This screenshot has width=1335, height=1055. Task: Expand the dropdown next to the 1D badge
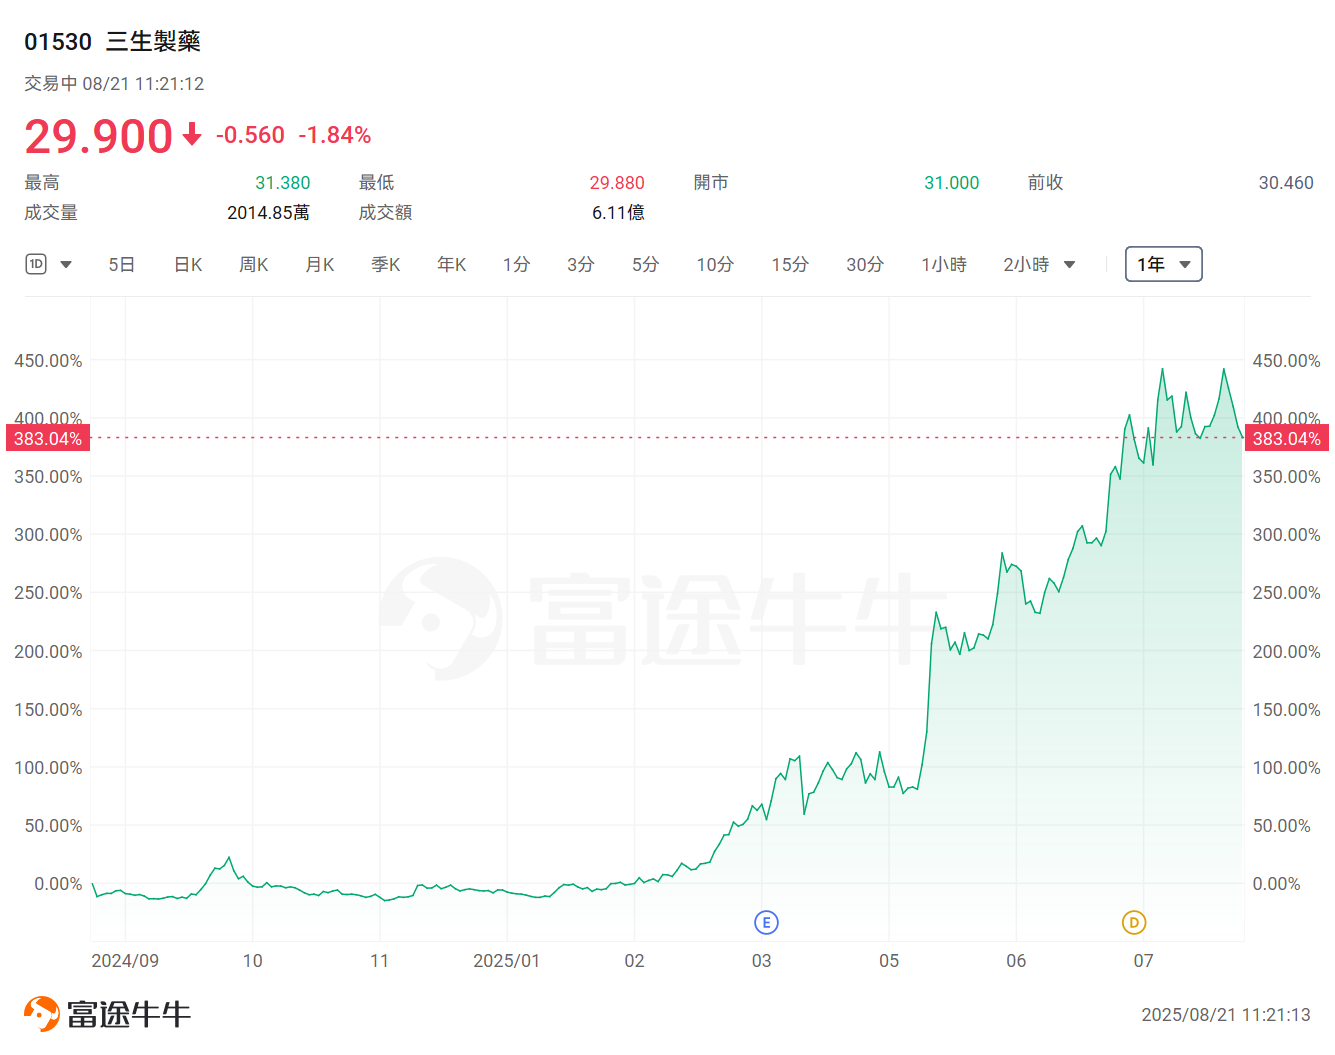(x=66, y=264)
